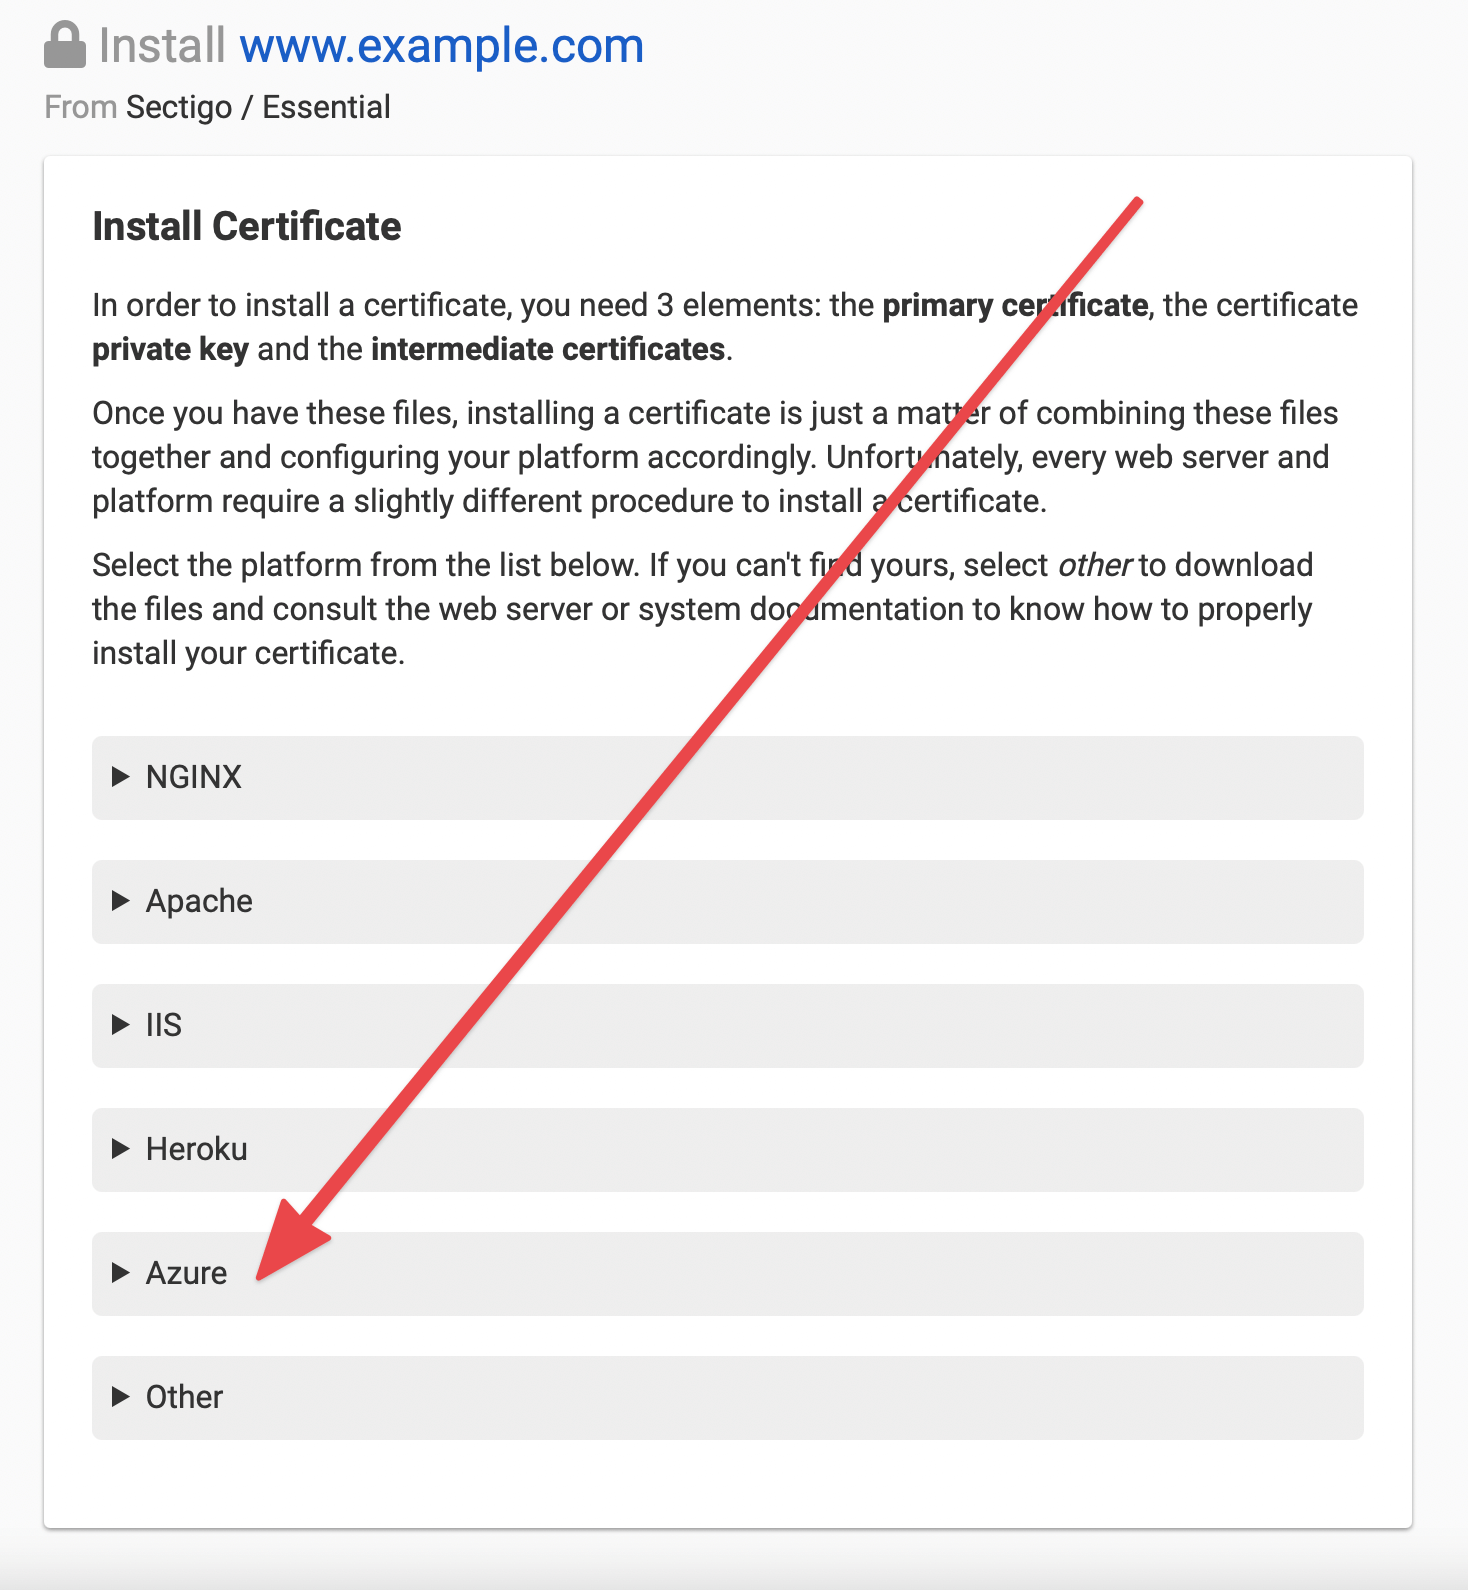This screenshot has height=1590, width=1468.
Task: Click the triangle icon next to IIS
Action: (x=120, y=1025)
